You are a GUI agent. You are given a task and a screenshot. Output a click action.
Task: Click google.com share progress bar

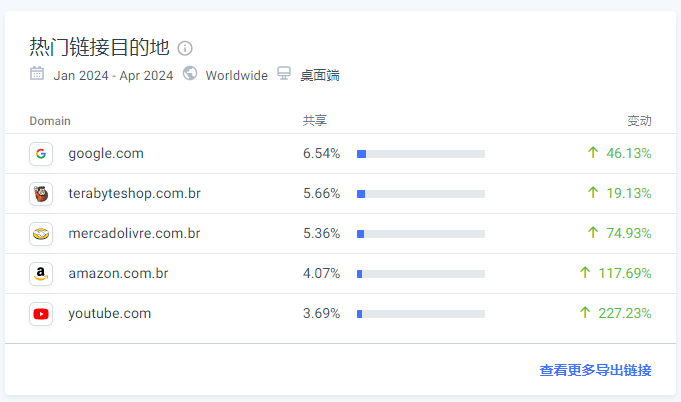point(421,154)
